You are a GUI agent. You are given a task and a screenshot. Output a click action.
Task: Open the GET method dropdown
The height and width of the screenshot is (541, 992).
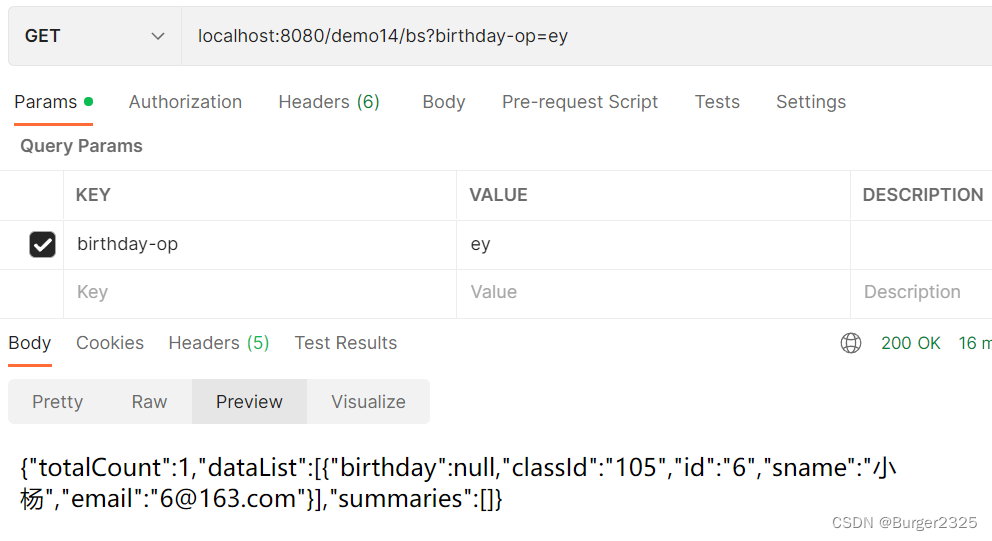[x=95, y=36]
